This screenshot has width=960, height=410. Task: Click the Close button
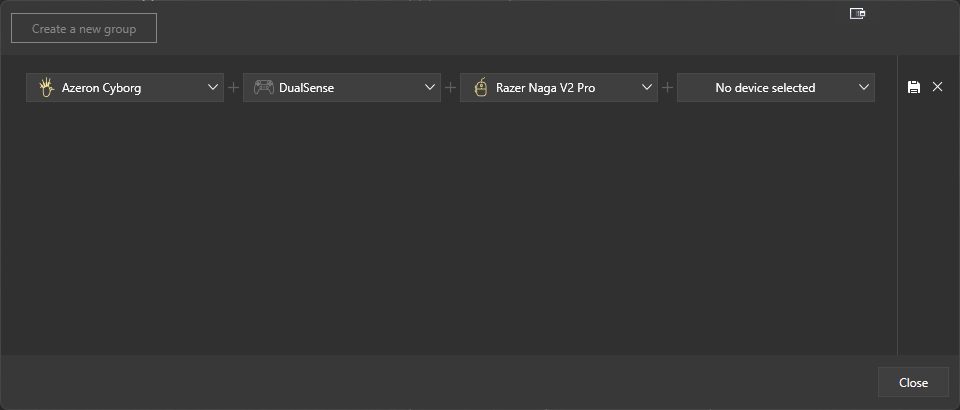click(913, 382)
